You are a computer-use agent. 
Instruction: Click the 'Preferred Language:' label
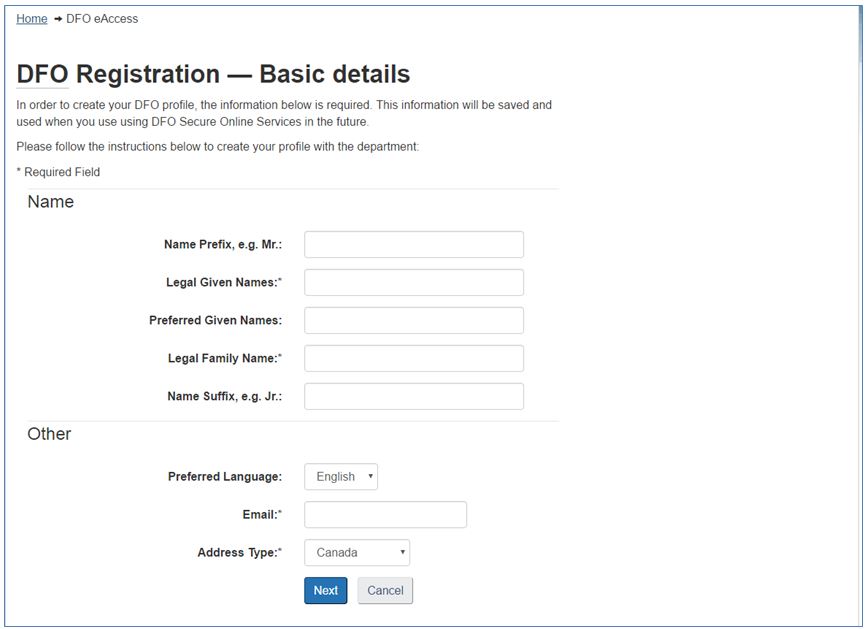tap(225, 477)
